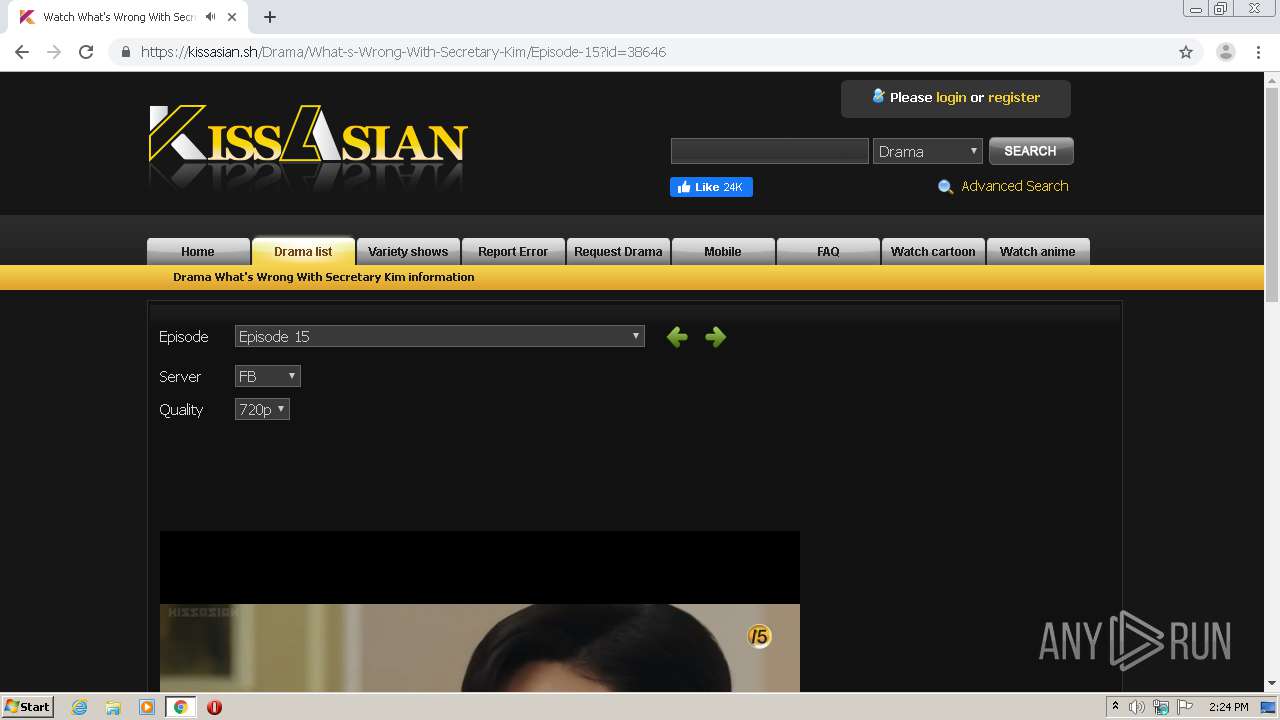Click the register link
Viewport: 1280px width, 720px height.
[1014, 97]
